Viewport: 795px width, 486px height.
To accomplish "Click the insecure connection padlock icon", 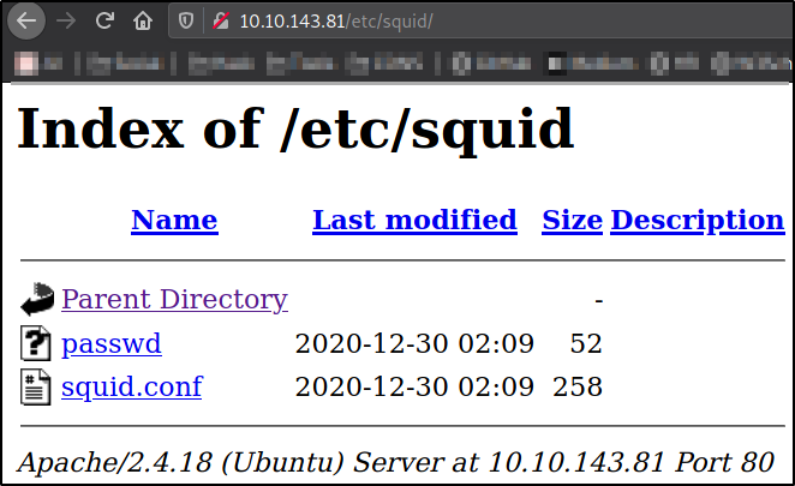I will (x=221, y=21).
